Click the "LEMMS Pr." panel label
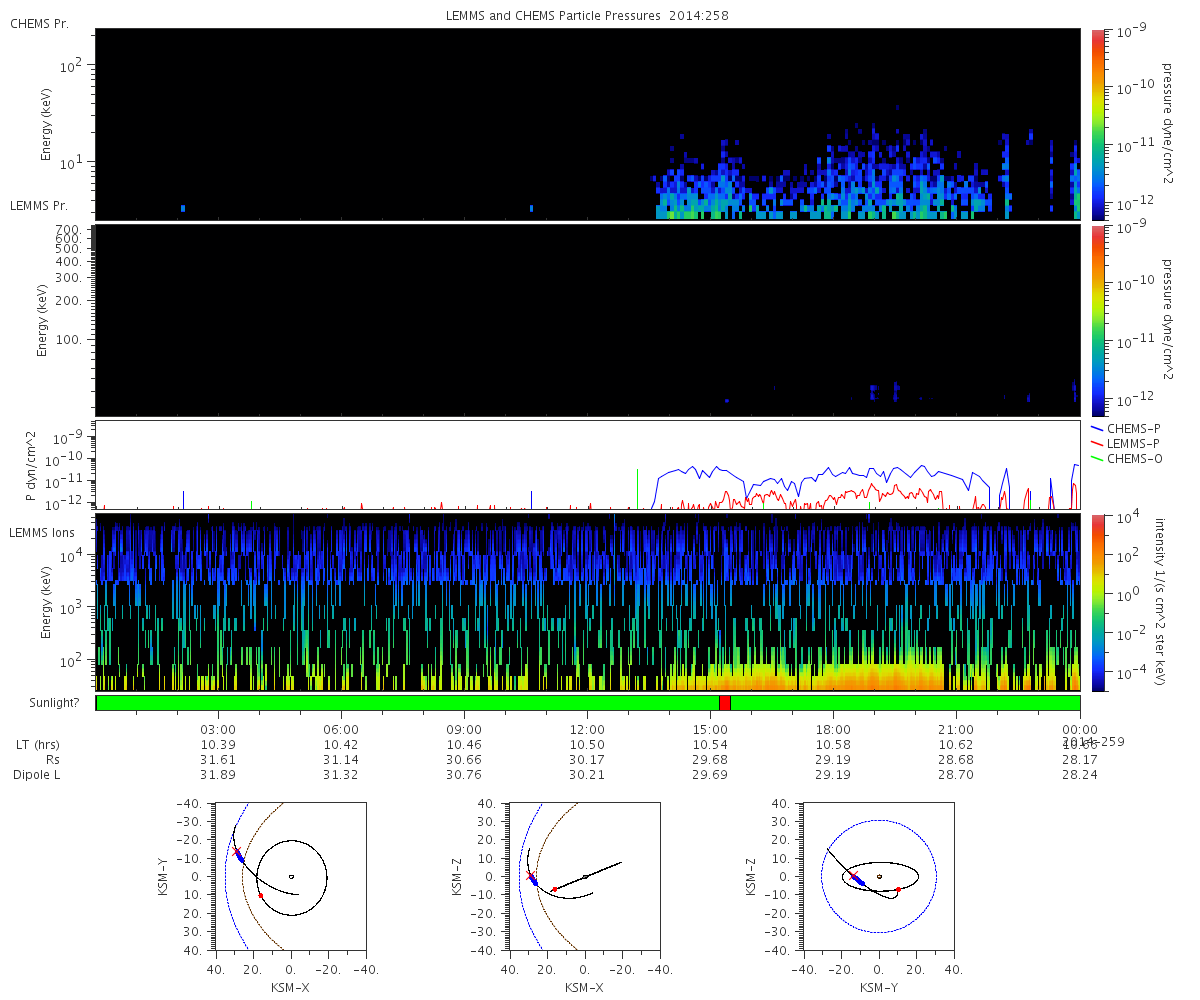The image size is (1200, 1000). coord(39,205)
